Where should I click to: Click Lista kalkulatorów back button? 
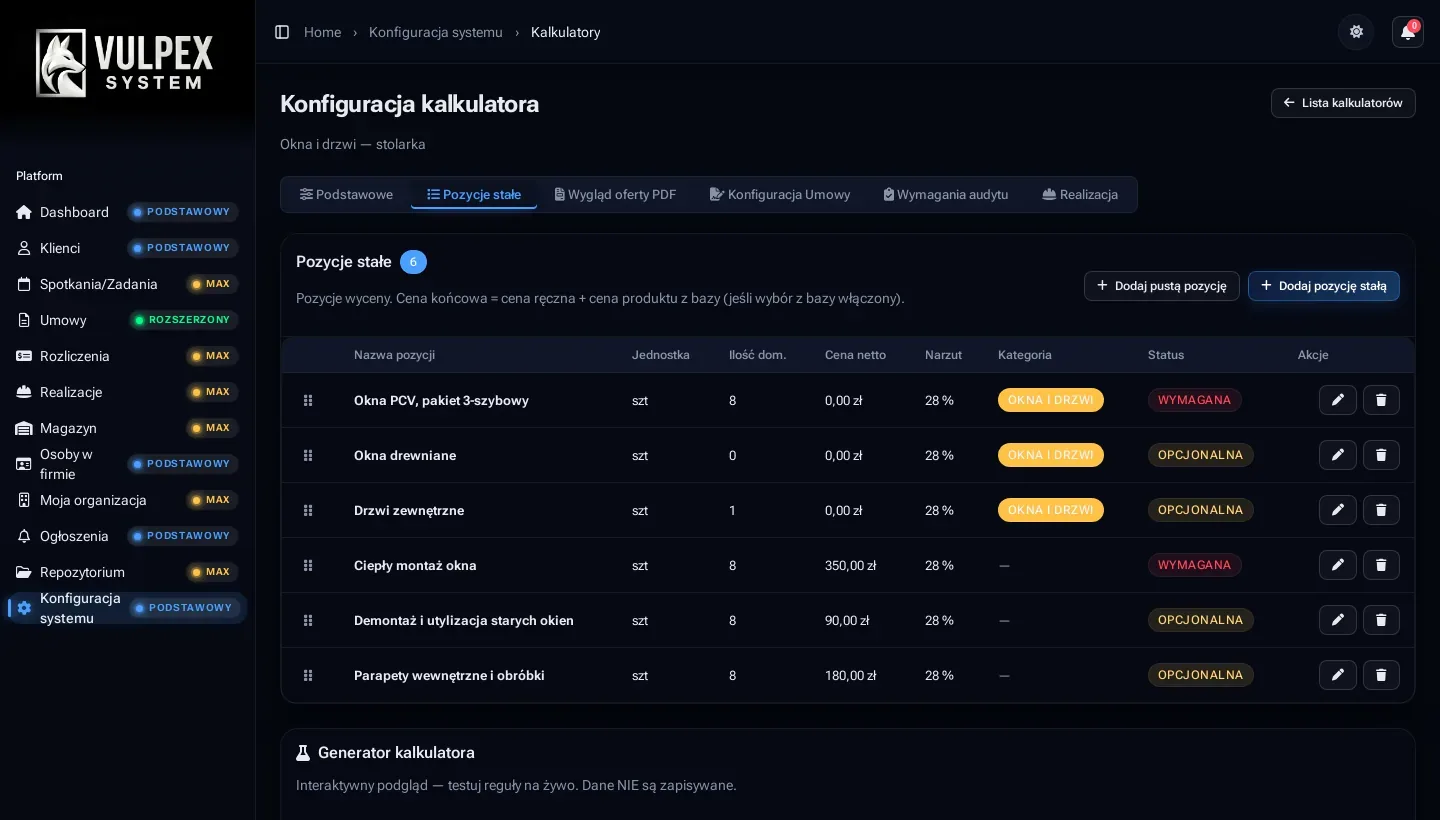point(1343,103)
